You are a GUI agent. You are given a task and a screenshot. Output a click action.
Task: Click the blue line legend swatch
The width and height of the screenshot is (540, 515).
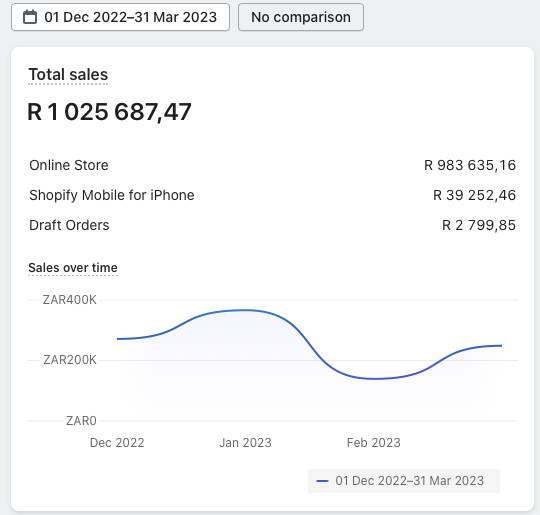(x=322, y=481)
